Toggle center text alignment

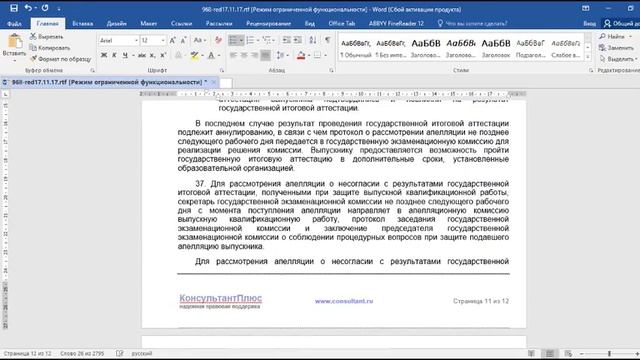tap(244, 55)
